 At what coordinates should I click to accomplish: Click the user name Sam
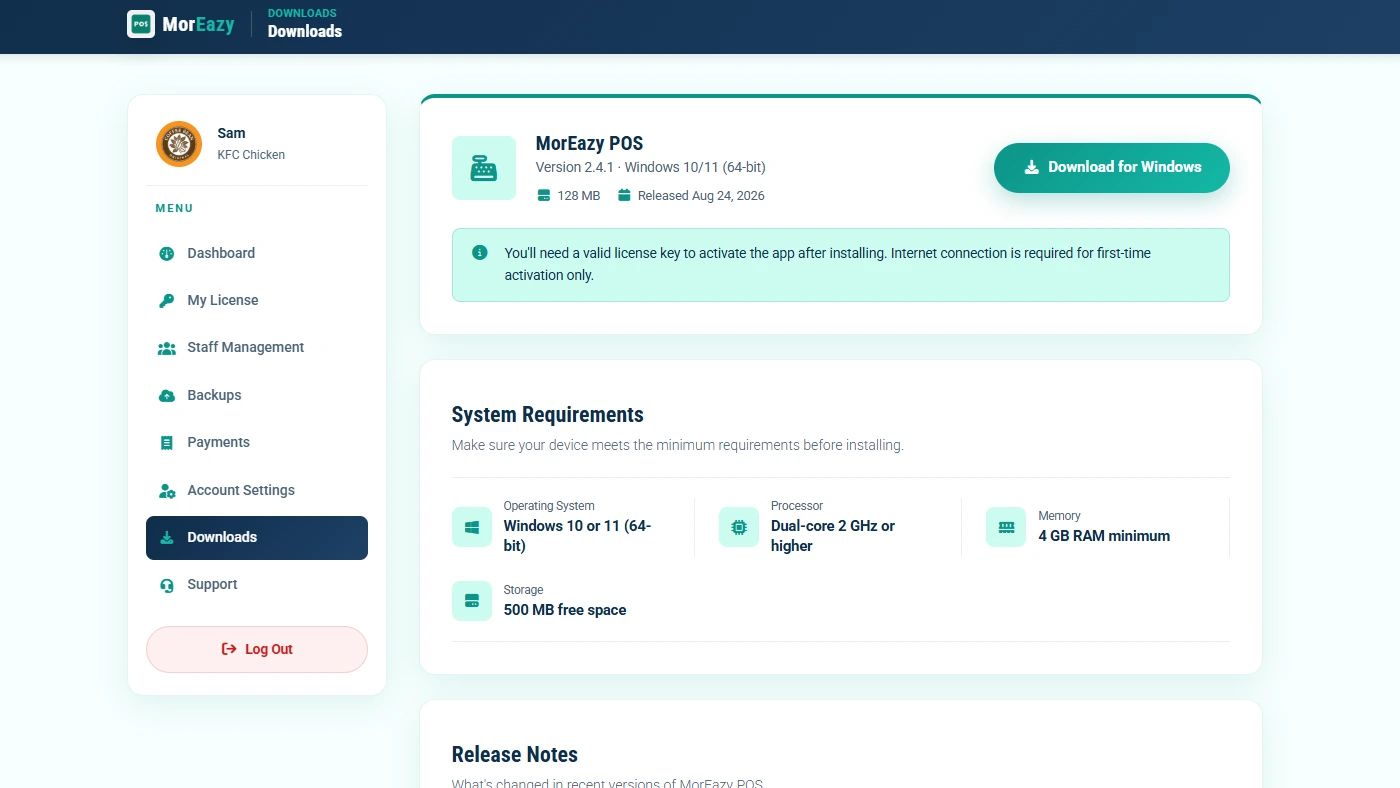231,133
